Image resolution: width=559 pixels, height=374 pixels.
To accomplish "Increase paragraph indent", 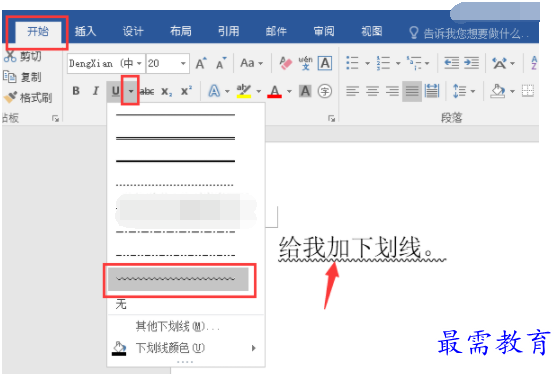I will click(471, 63).
